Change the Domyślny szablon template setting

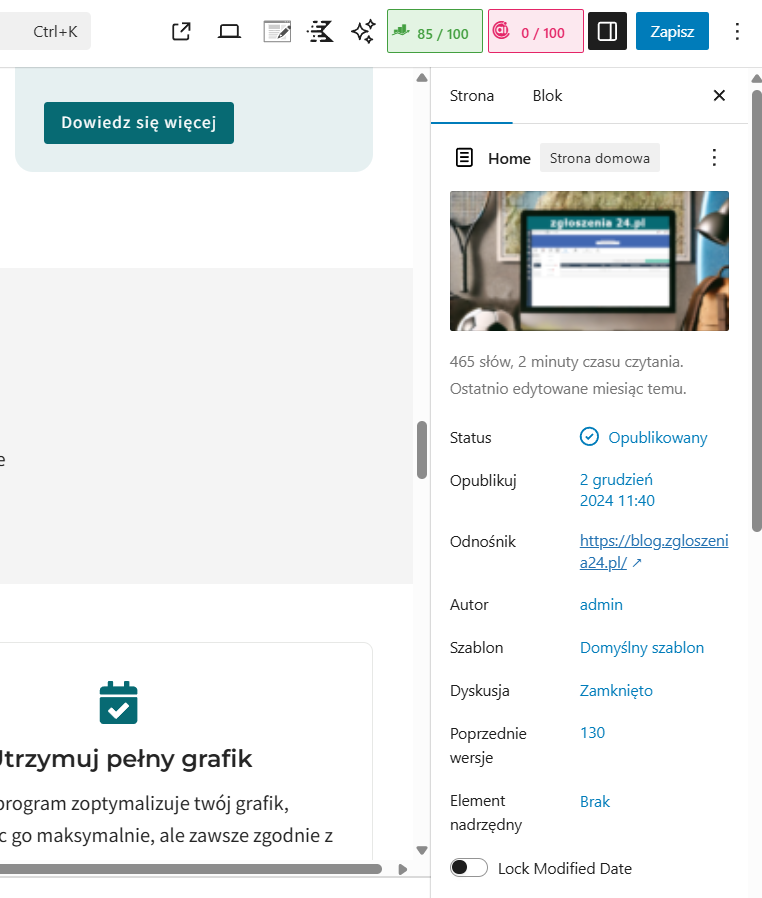(641, 647)
